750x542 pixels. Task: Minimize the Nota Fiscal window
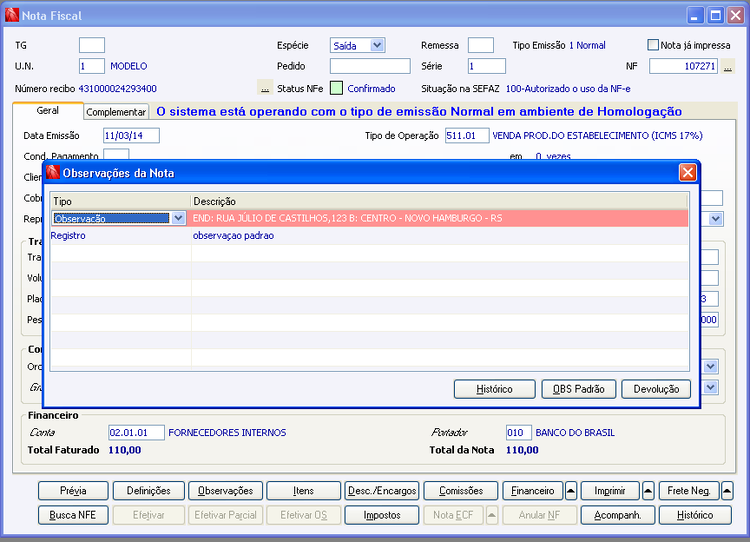click(x=695, y=15)
